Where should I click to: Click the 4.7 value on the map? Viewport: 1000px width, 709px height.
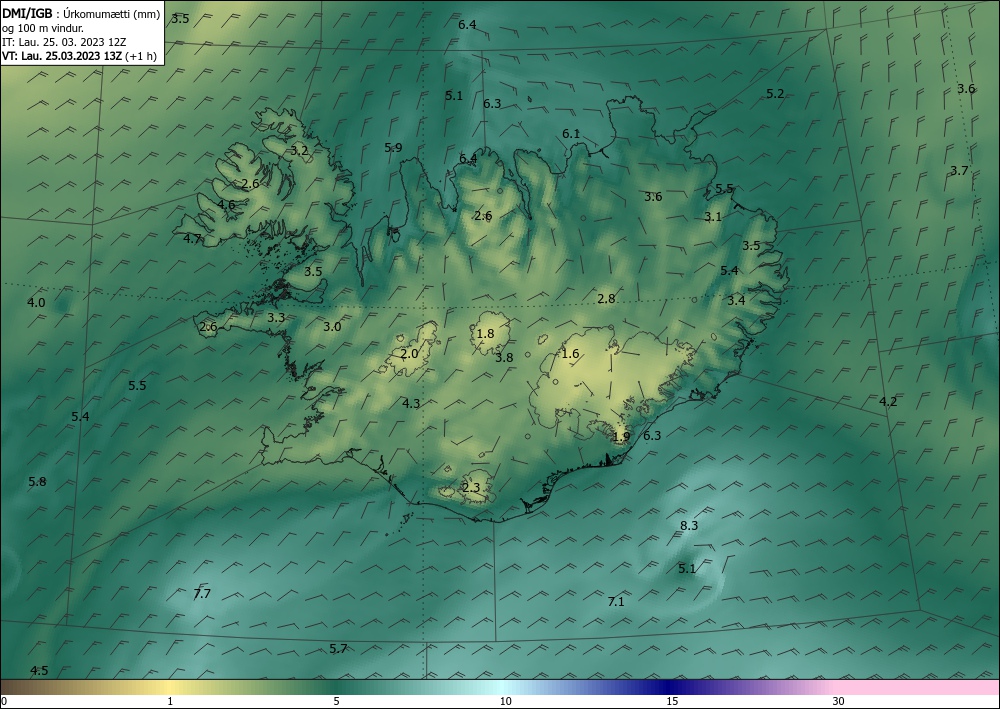click(x=192, y=239)
